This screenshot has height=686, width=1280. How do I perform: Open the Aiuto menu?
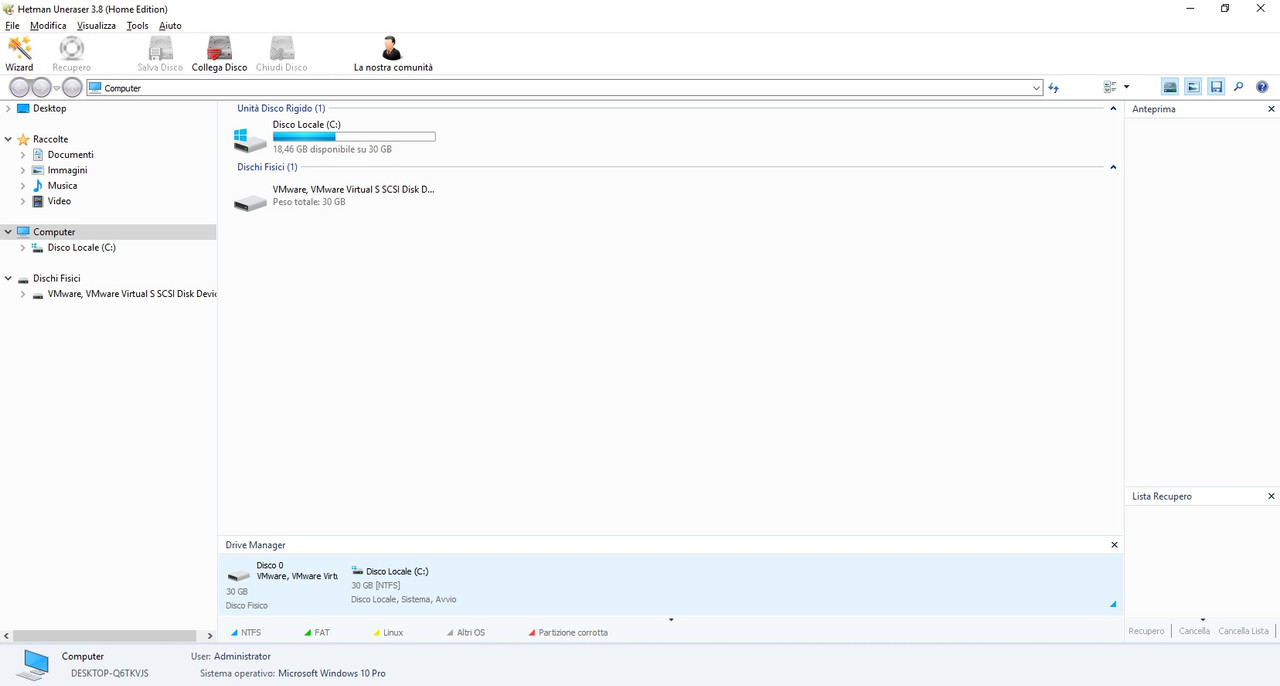[170, 26]
